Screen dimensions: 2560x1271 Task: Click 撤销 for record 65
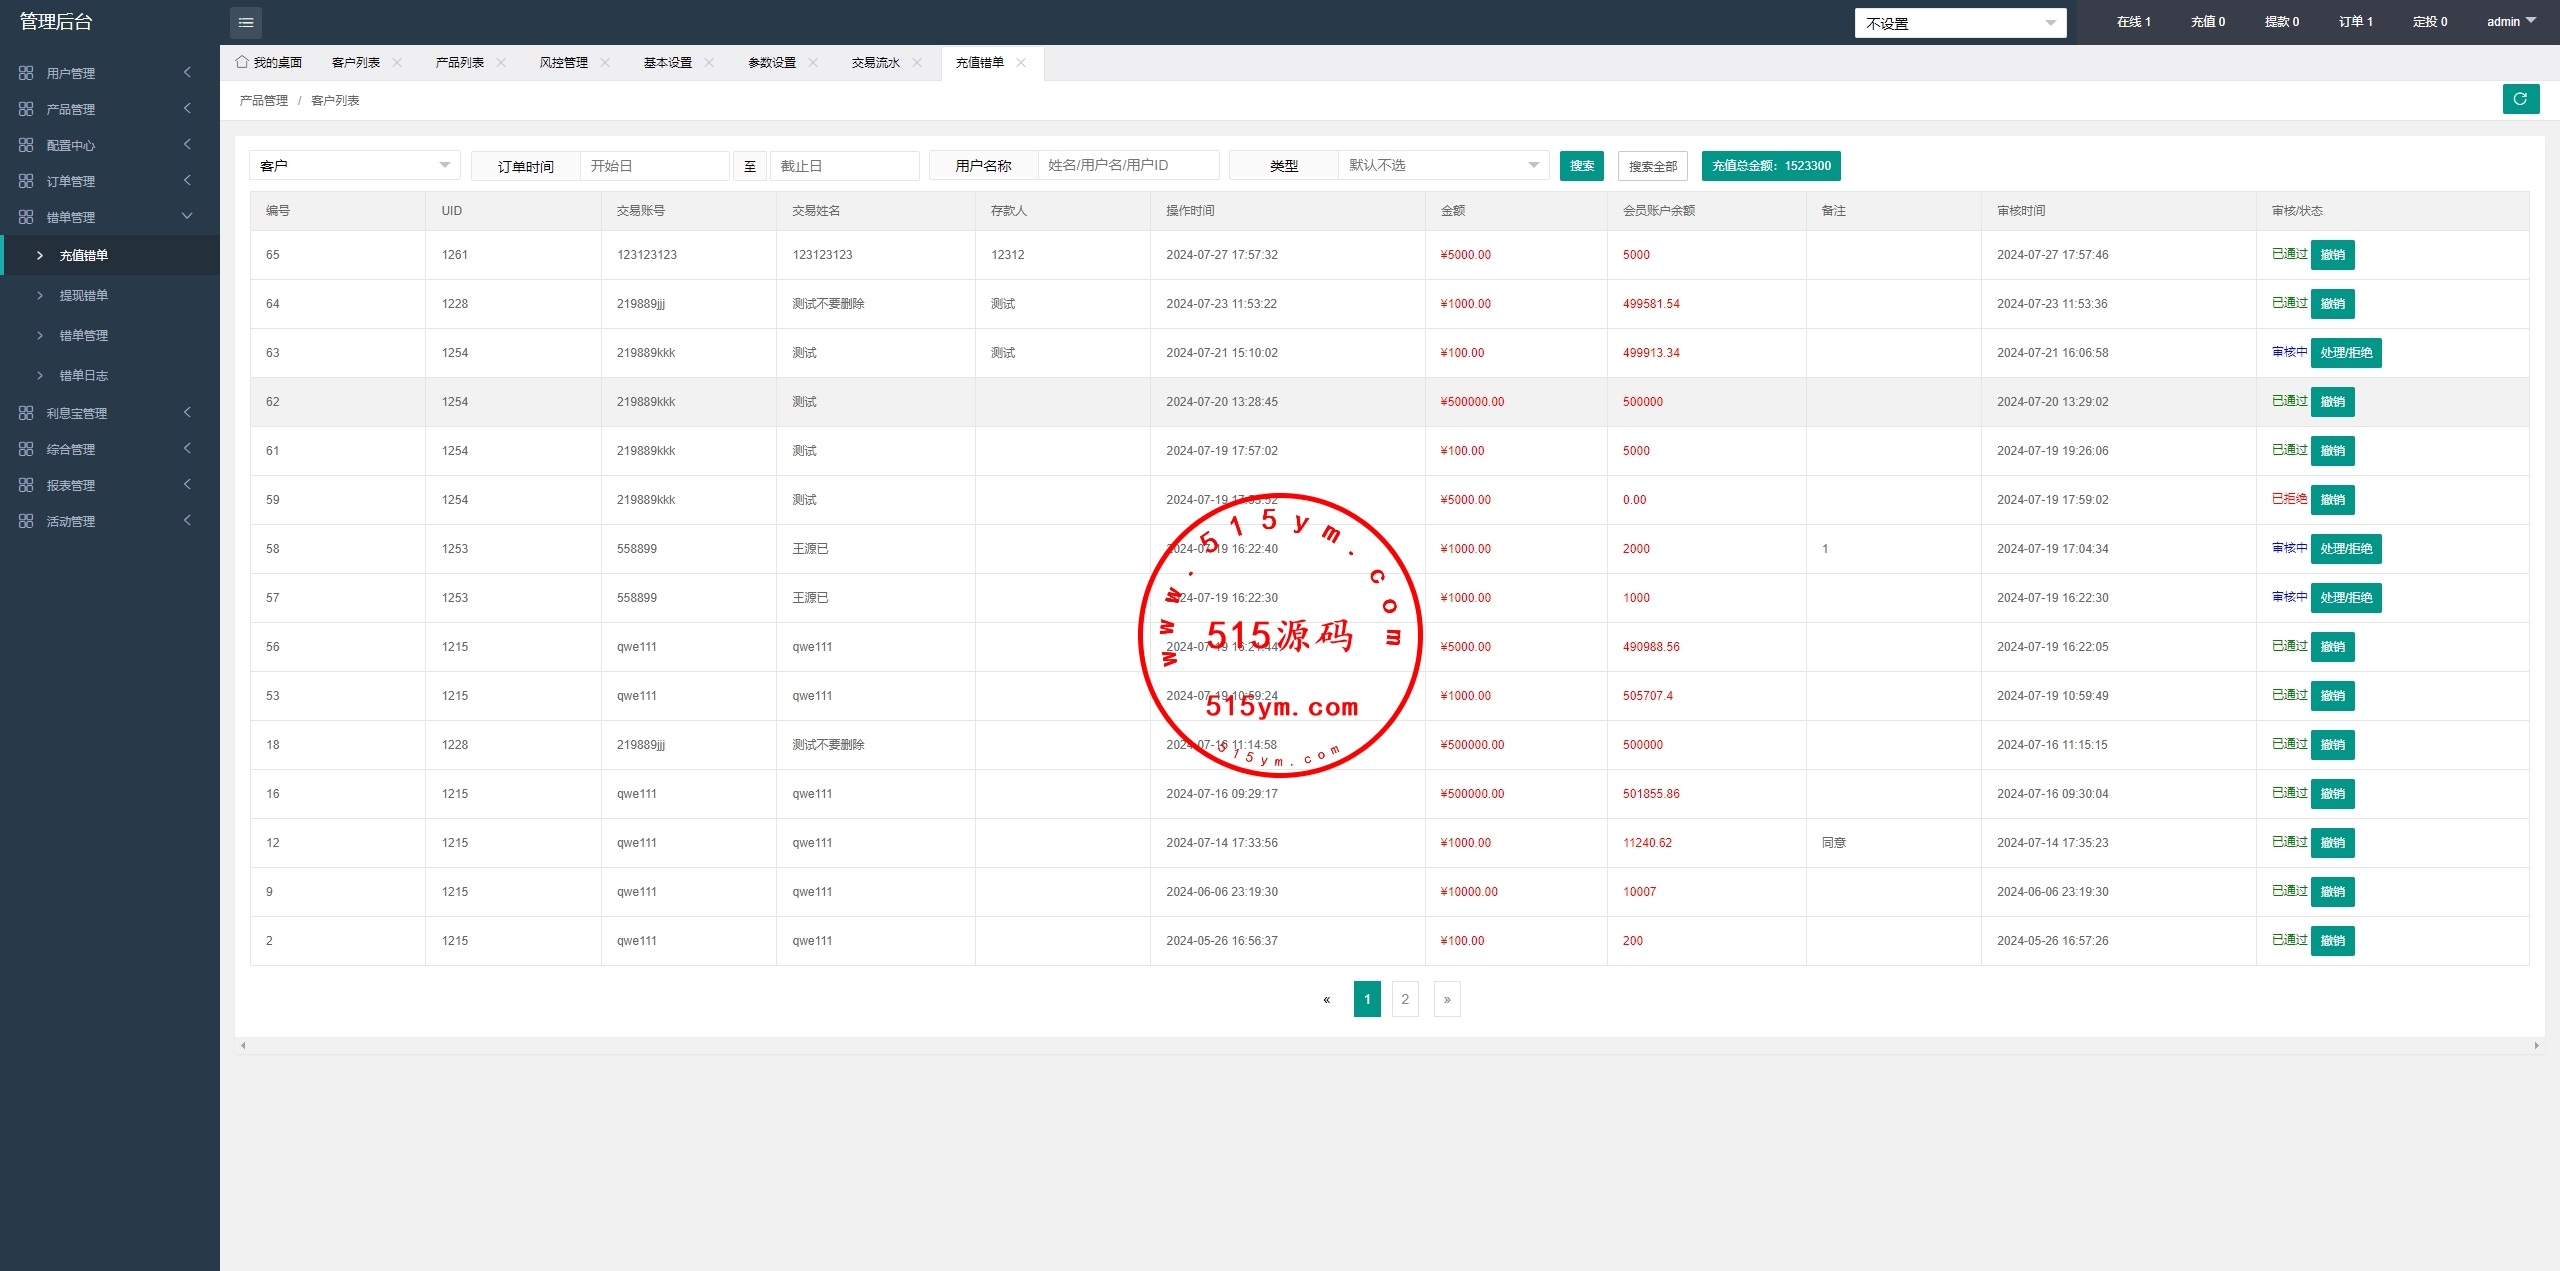2332,255
